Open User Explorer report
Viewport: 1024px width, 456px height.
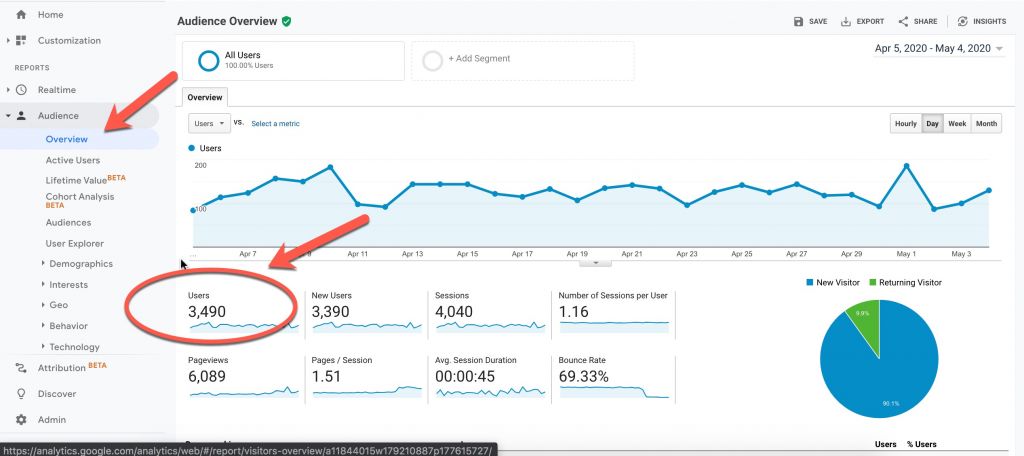point(74,244)
